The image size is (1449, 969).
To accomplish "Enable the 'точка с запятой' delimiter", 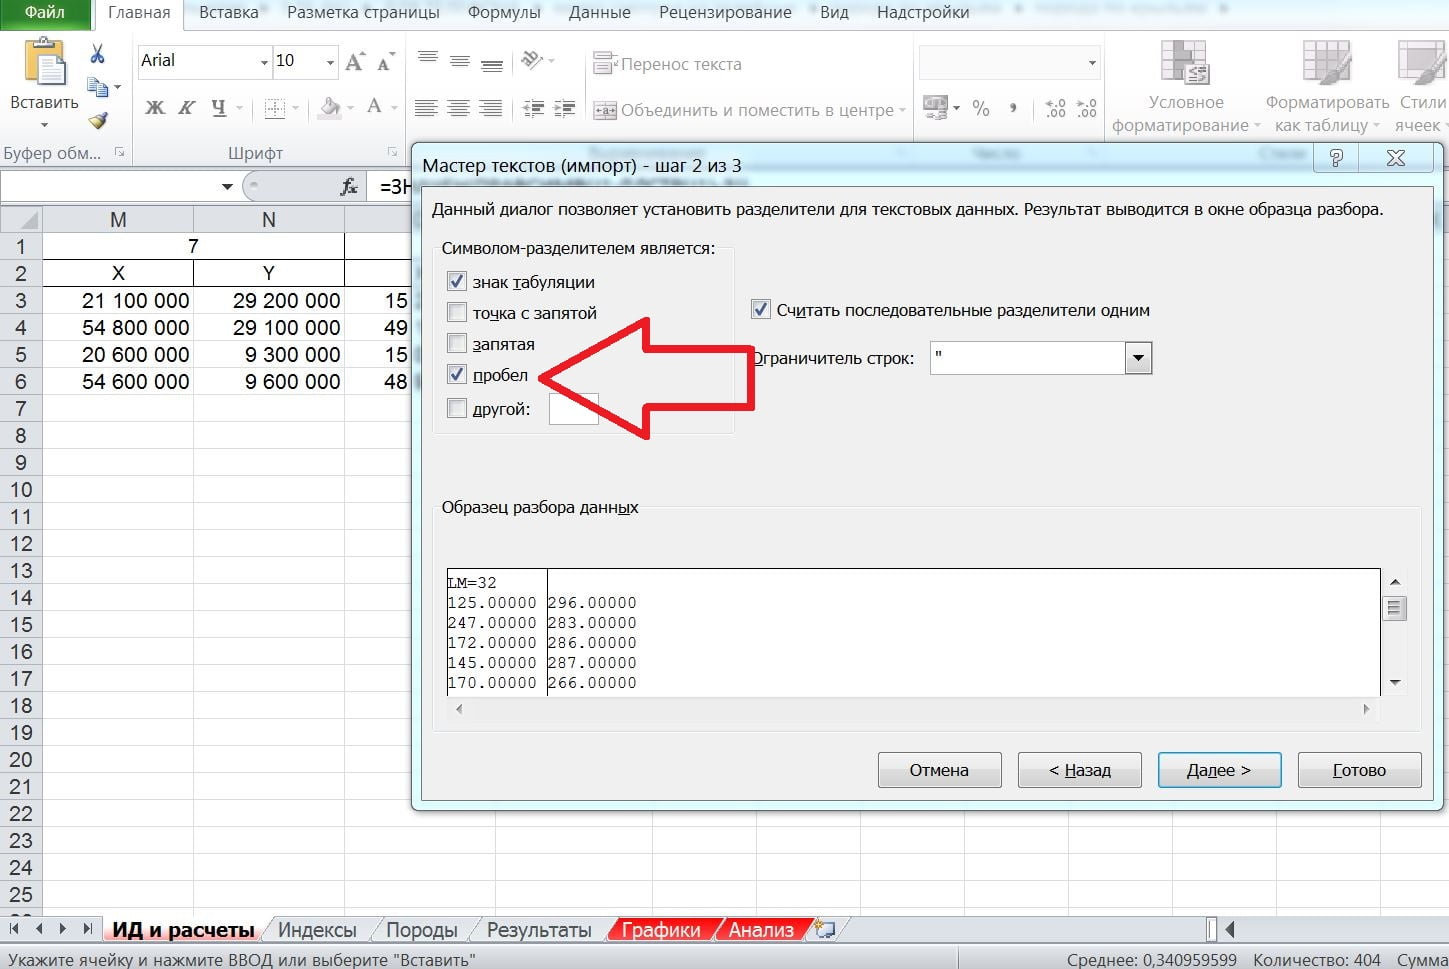I will pyautogui.click(x=457, y=313).
